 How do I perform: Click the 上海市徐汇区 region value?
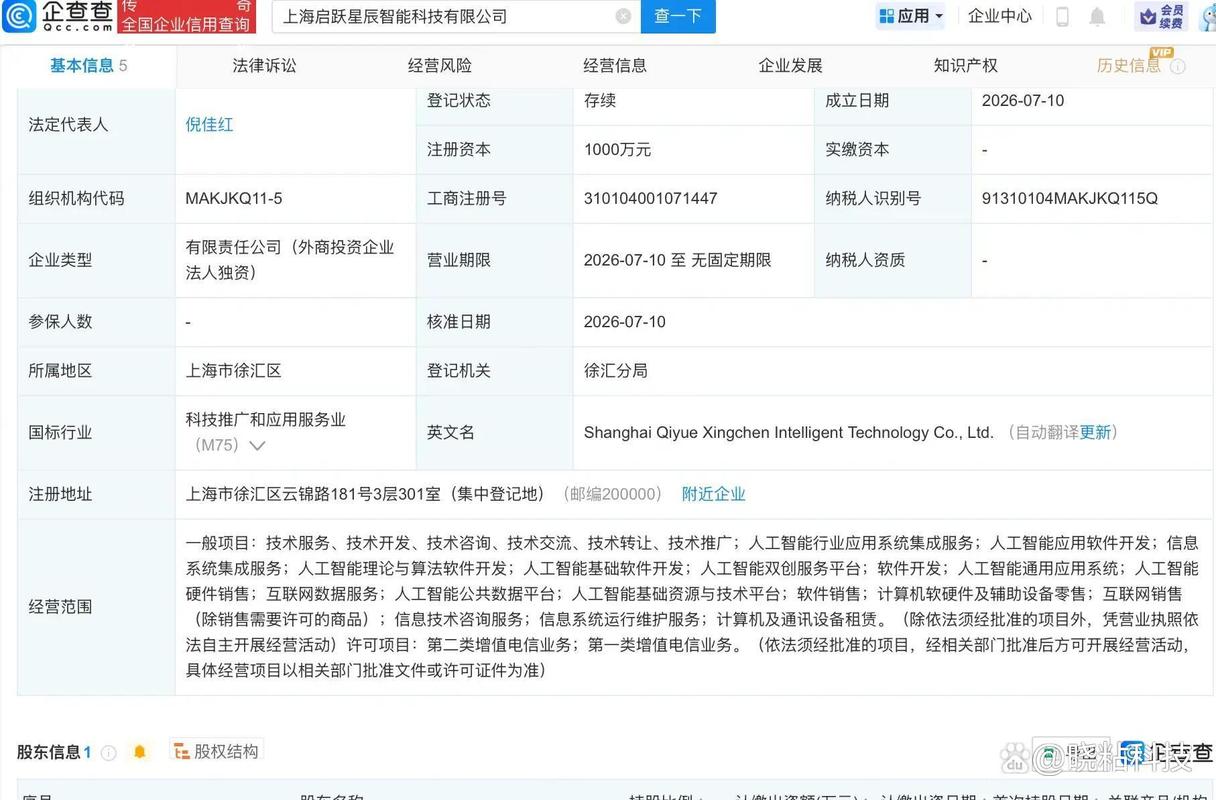[x=233, y=371]
